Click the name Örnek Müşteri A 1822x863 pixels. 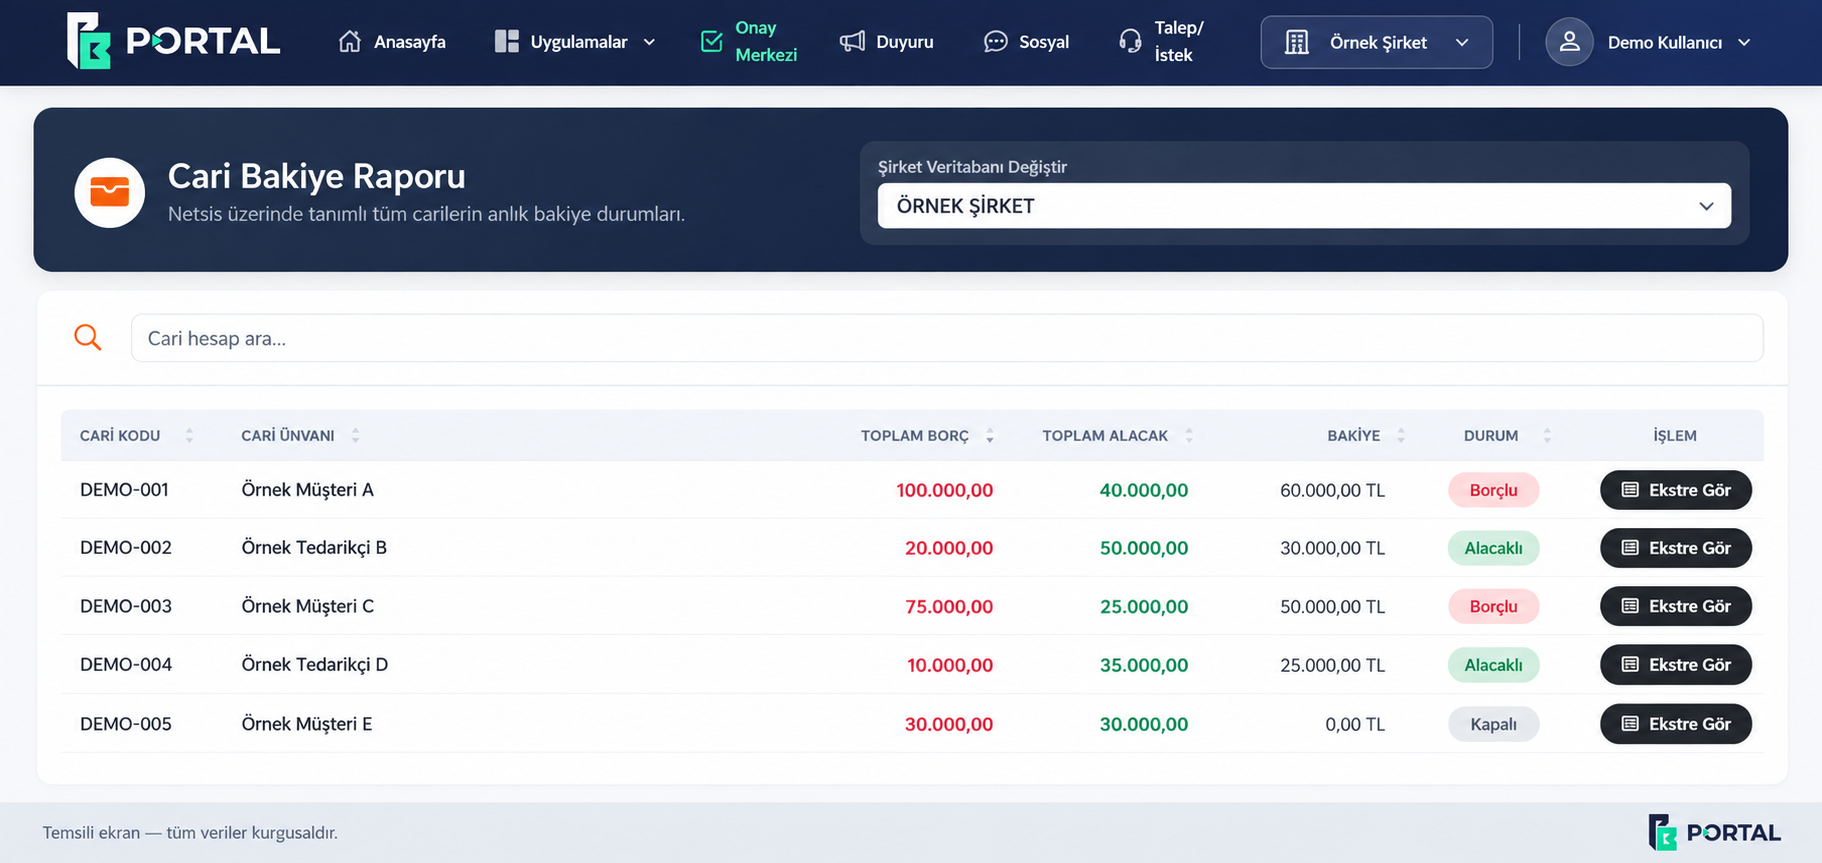pos(307,490)
